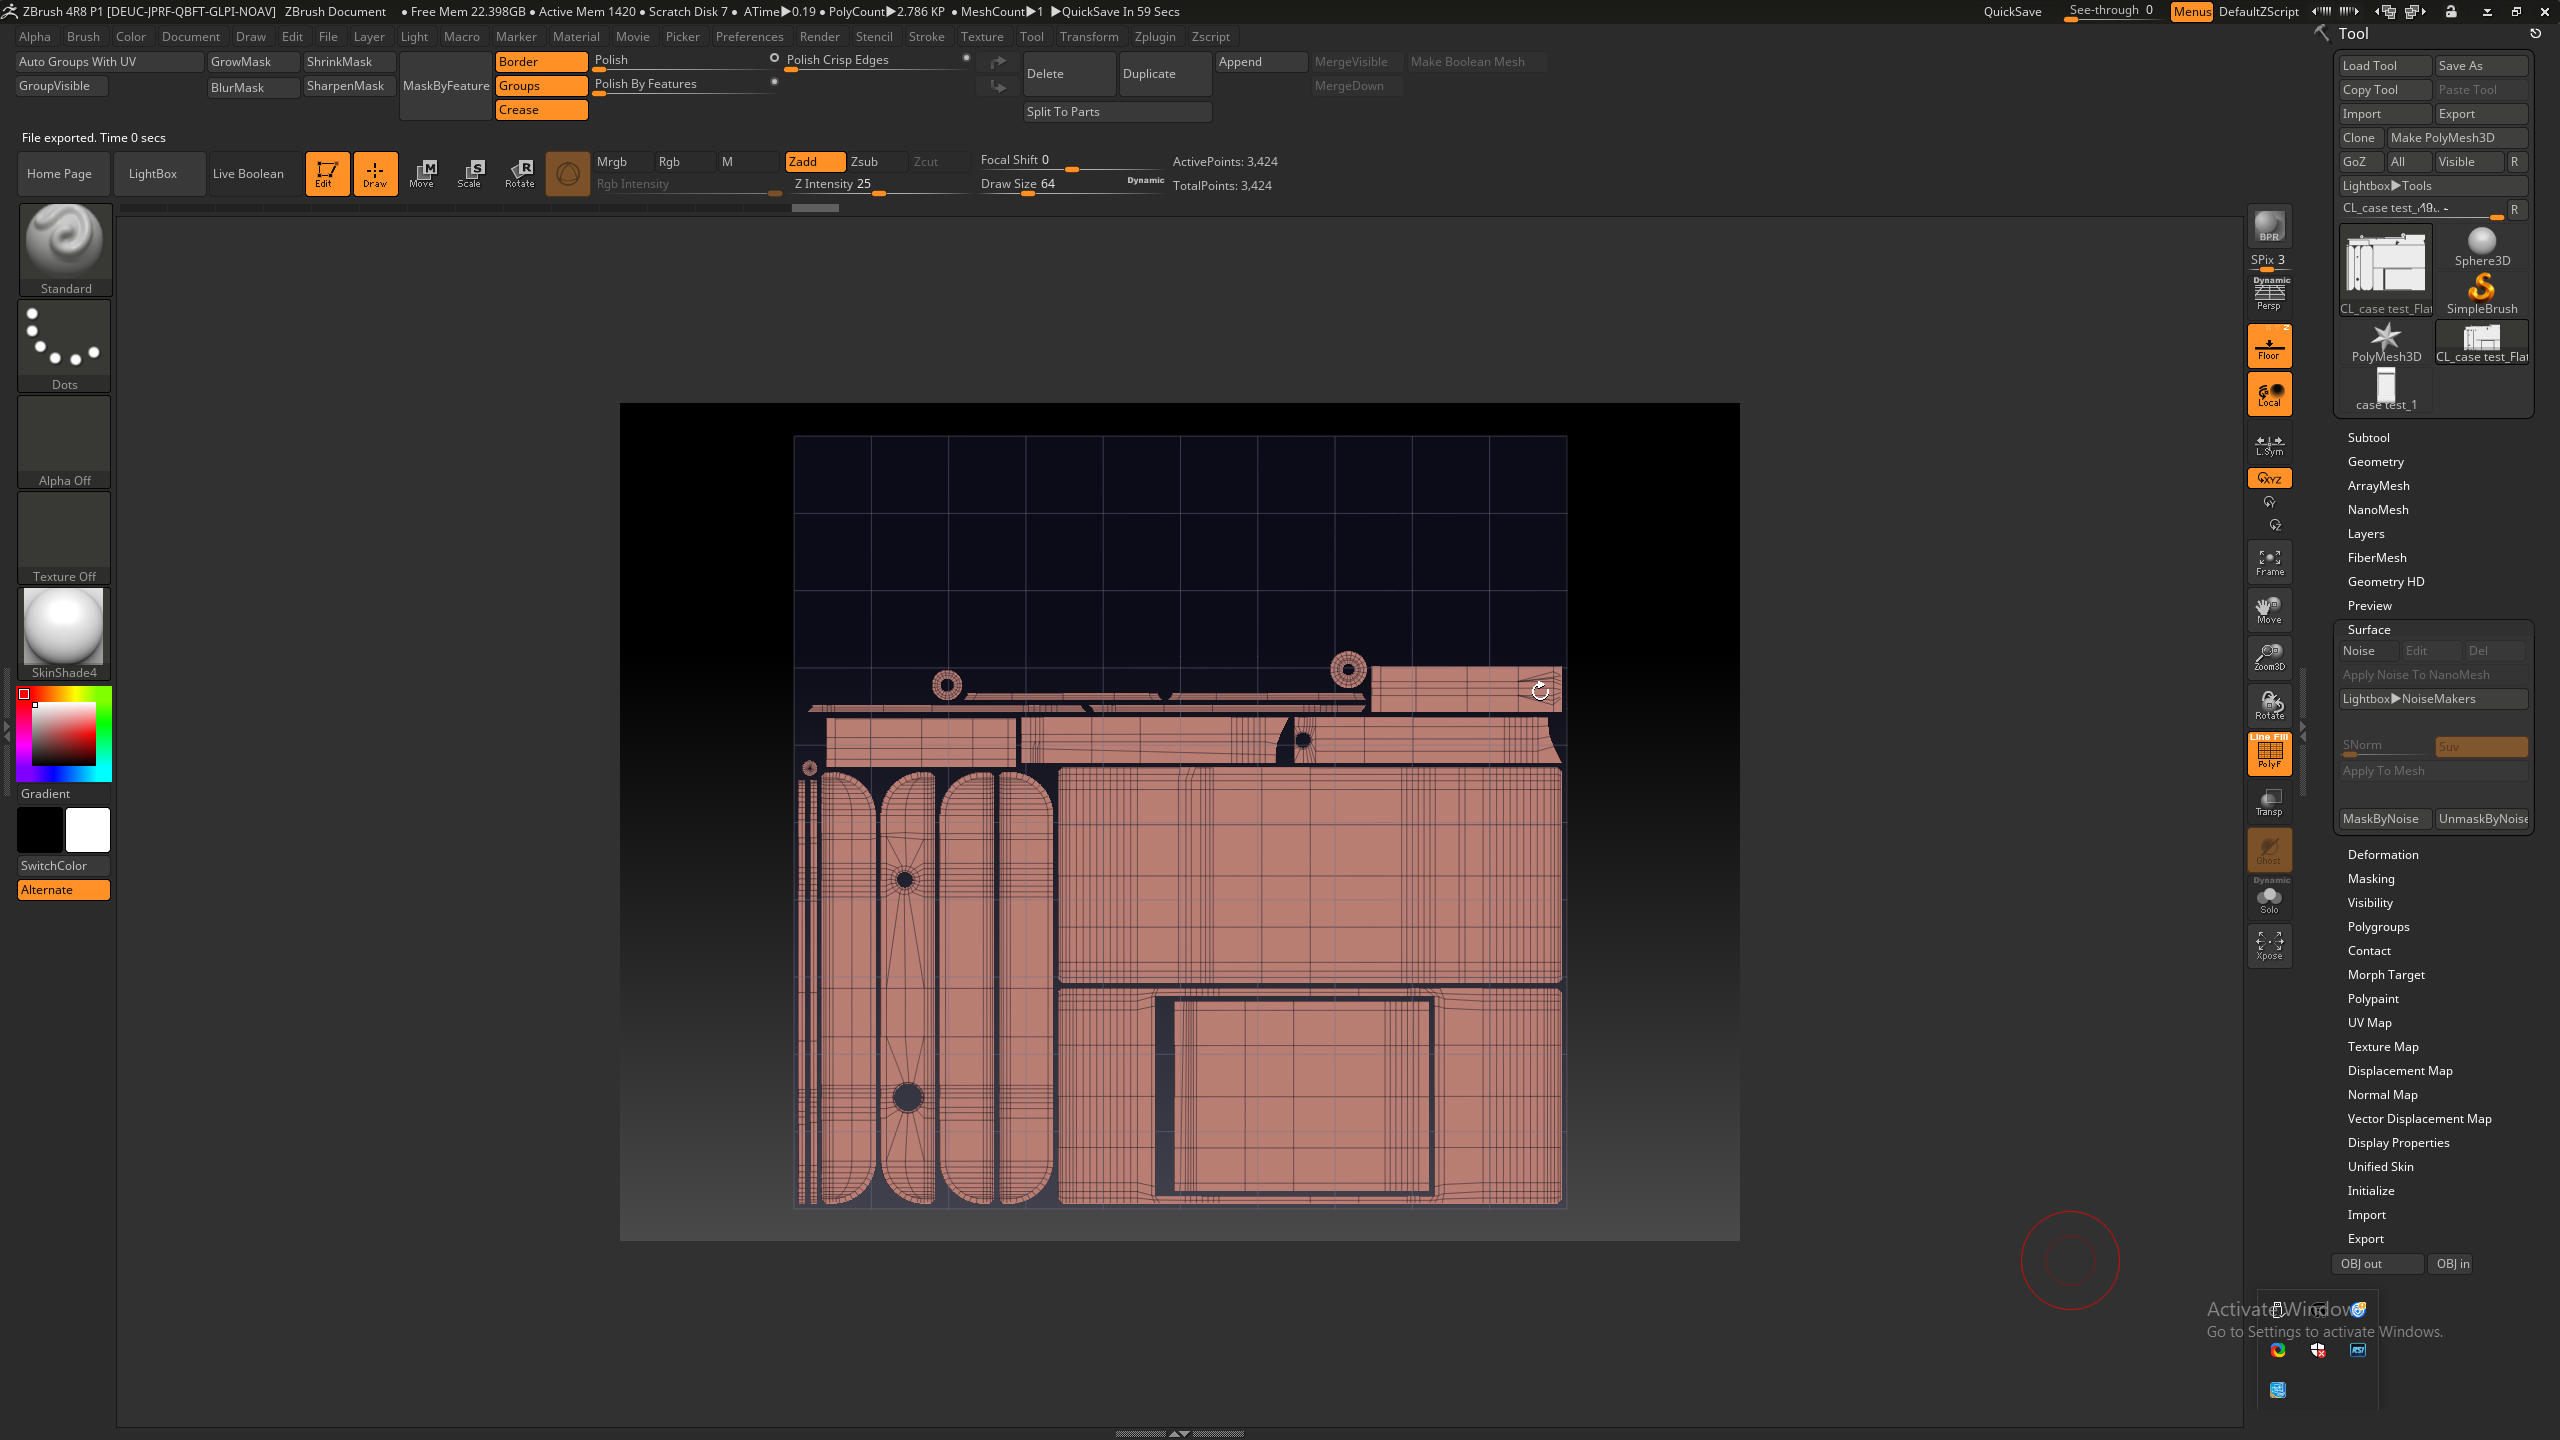Select the Draw mode icon

[x=375, y=173]
